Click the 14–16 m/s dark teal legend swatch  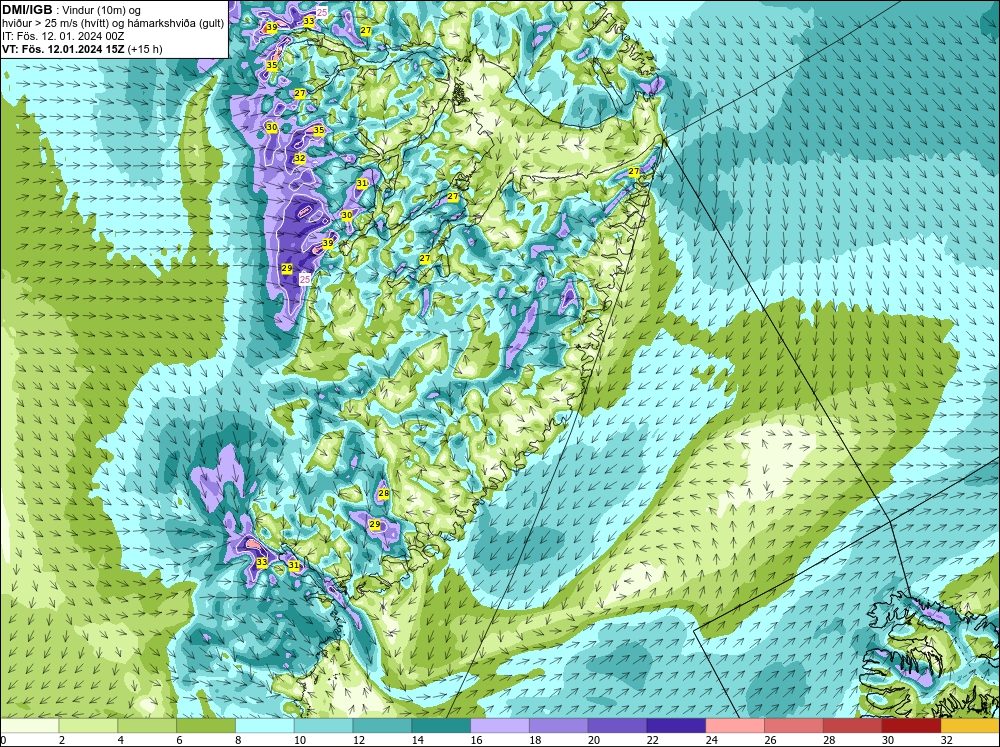coord(441,726)
